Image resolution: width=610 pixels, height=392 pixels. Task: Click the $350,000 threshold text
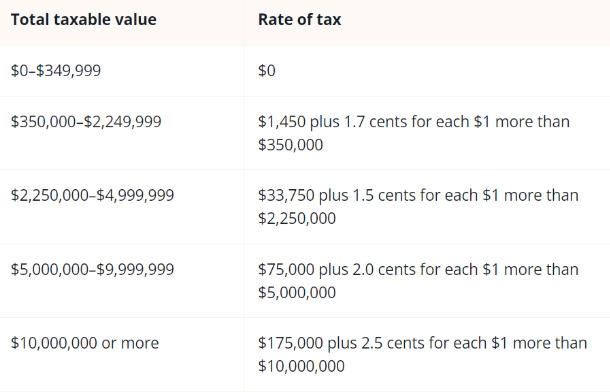click(x=291, y=145)
